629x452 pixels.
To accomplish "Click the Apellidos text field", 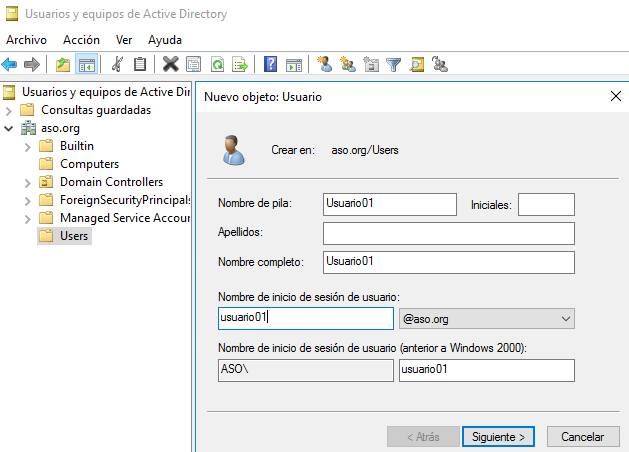I will 448,233.
